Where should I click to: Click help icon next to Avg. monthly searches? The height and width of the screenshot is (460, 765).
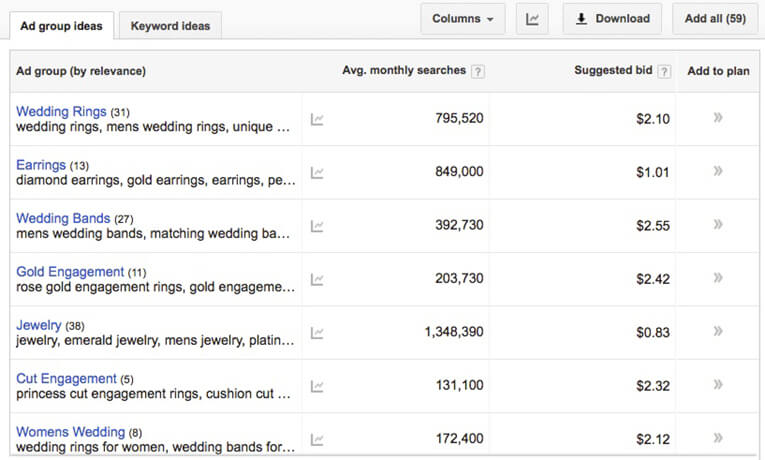478,72
